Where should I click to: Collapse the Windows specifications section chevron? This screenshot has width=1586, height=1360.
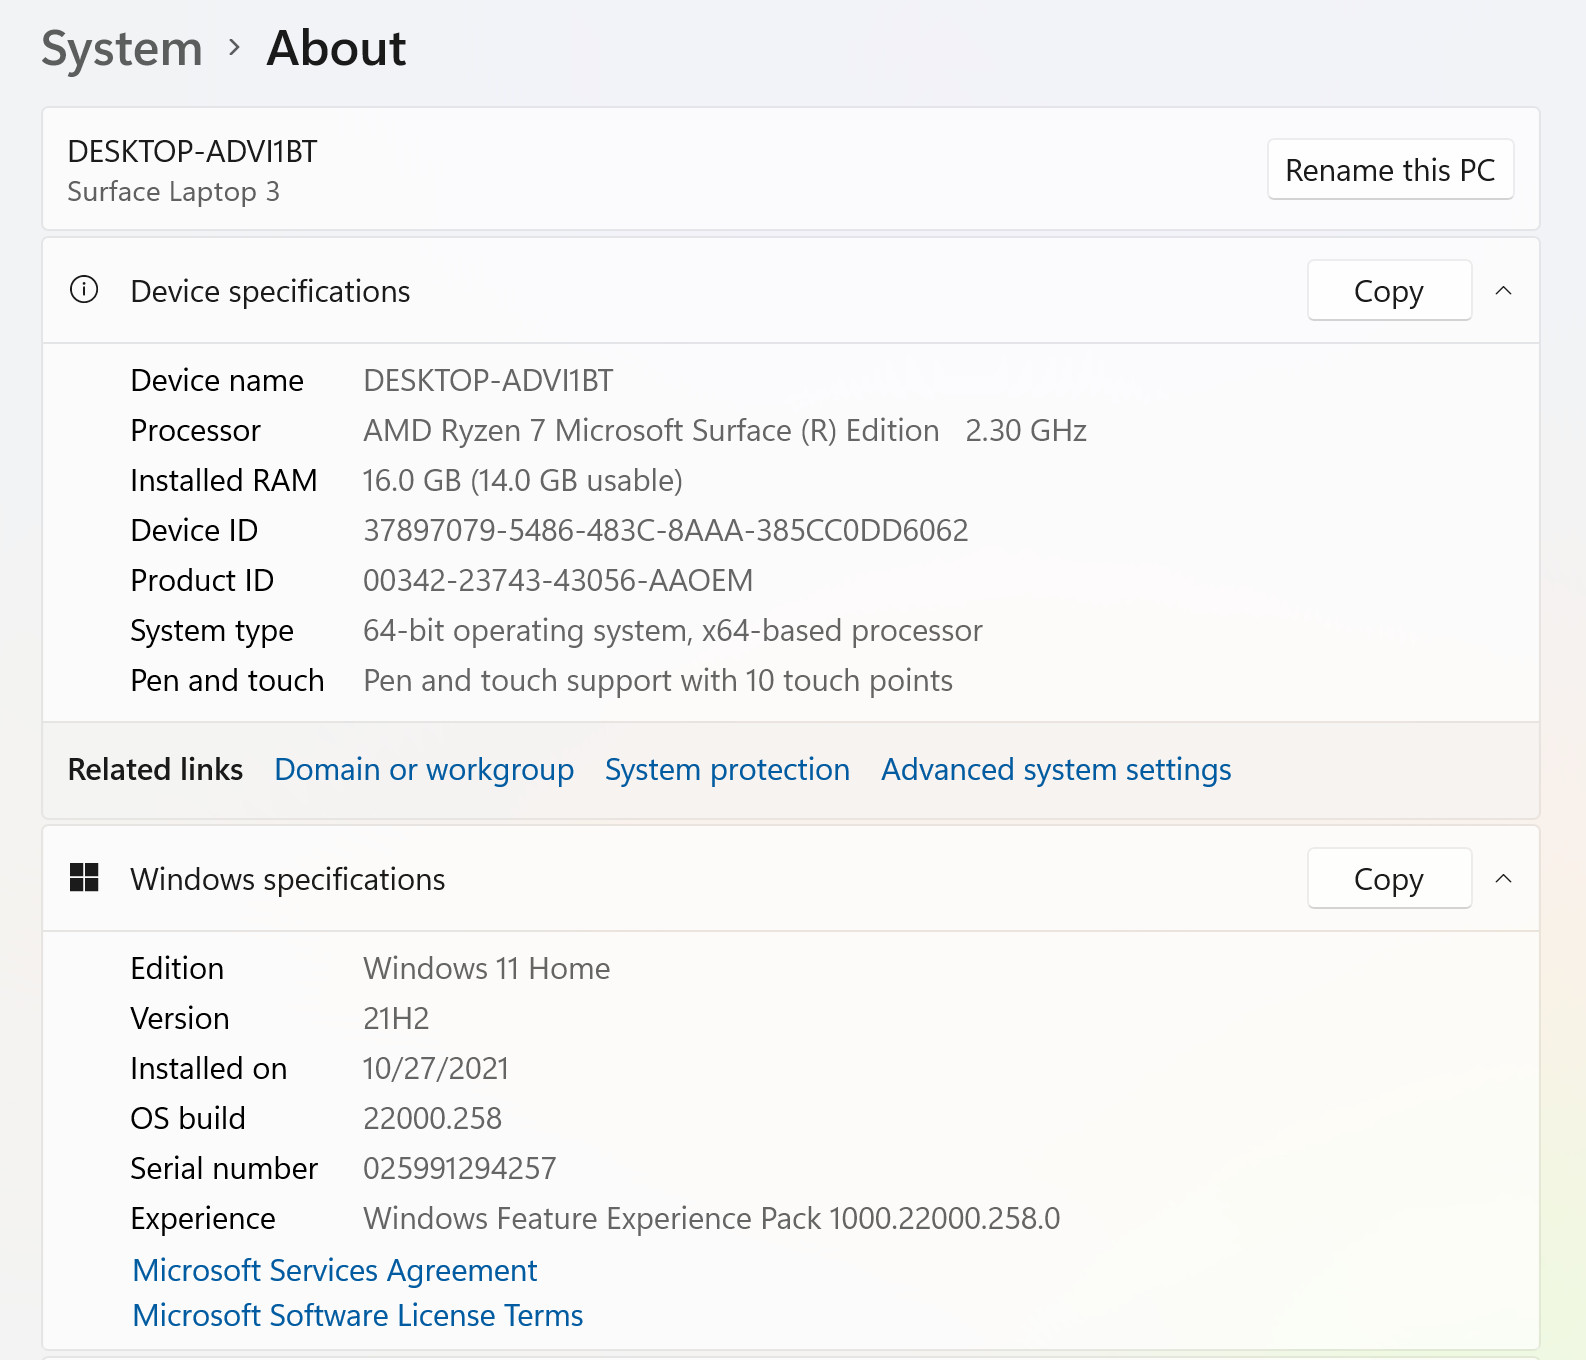[x=1503, y=879]
